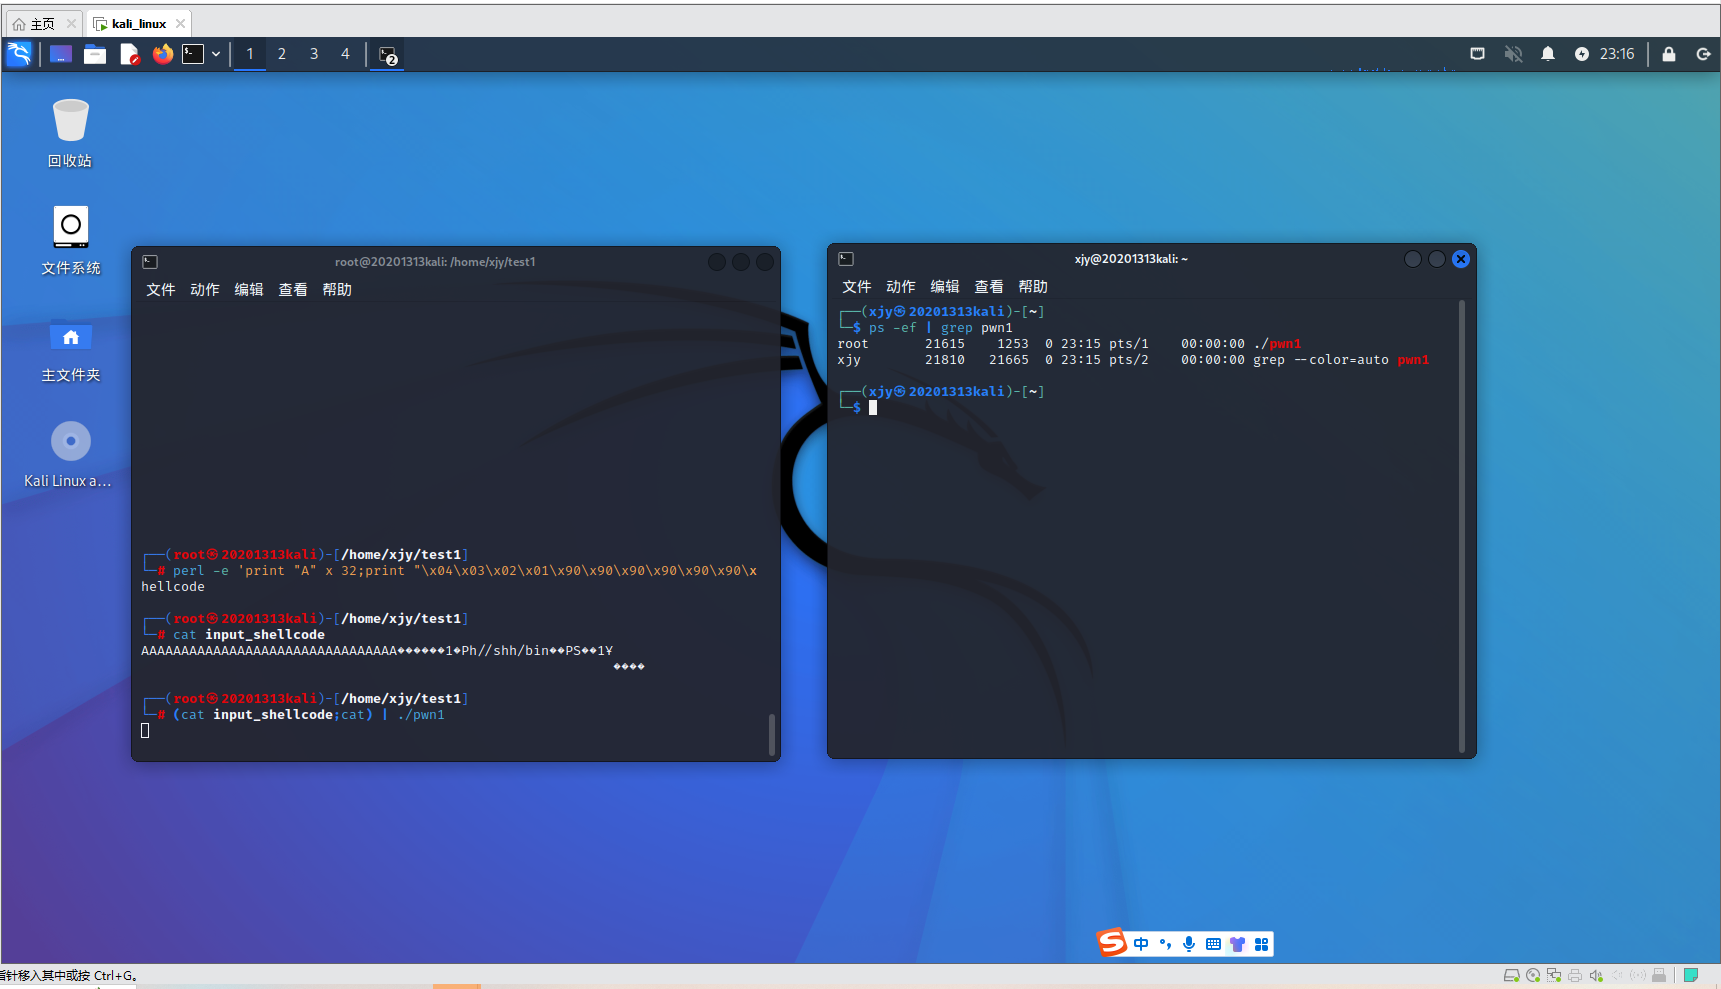1721x989 pixels.
Task: Click the Sogou input method logo
Action: 1112,943
